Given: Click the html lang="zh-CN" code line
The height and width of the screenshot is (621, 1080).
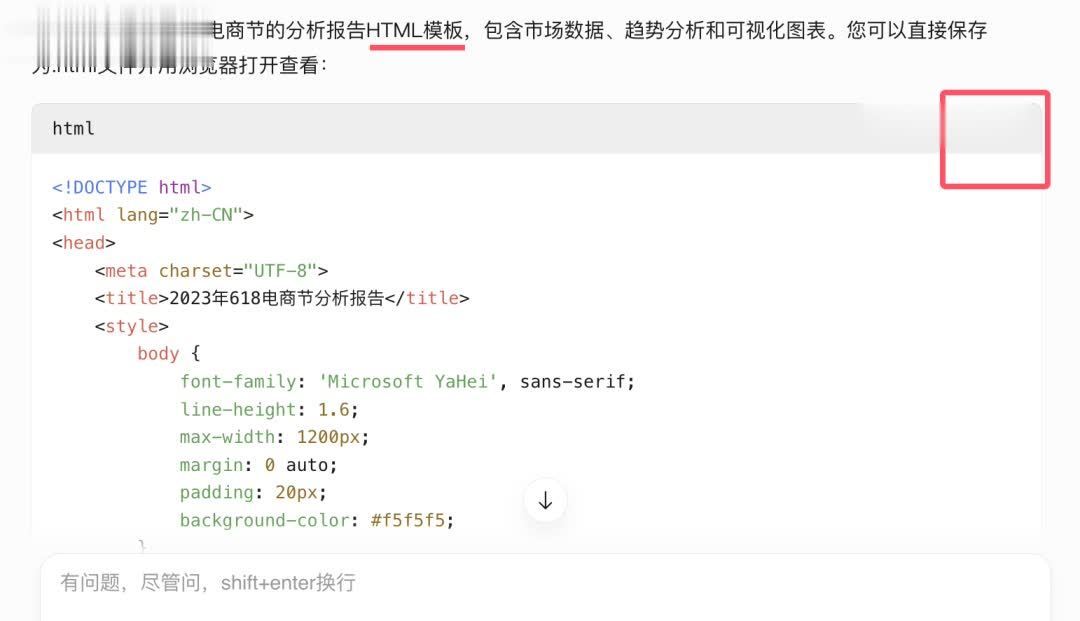Looking at the screenshot, I should pos(153,214).
